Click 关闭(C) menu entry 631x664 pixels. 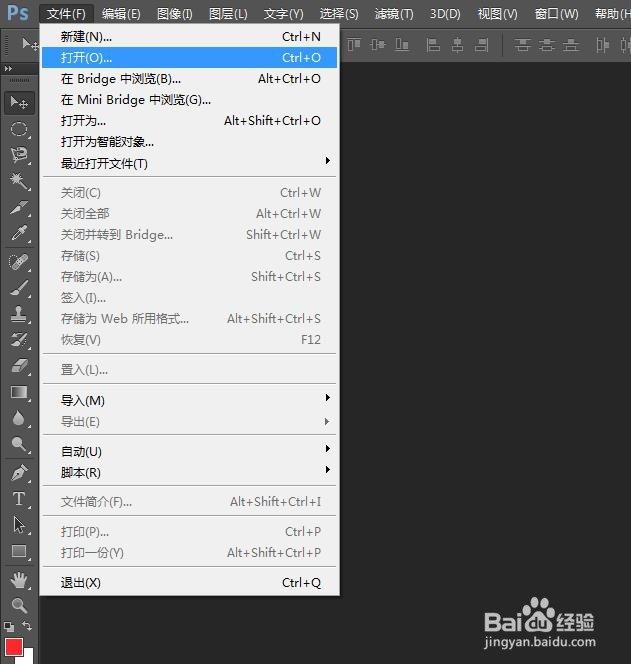coord(190,193)
